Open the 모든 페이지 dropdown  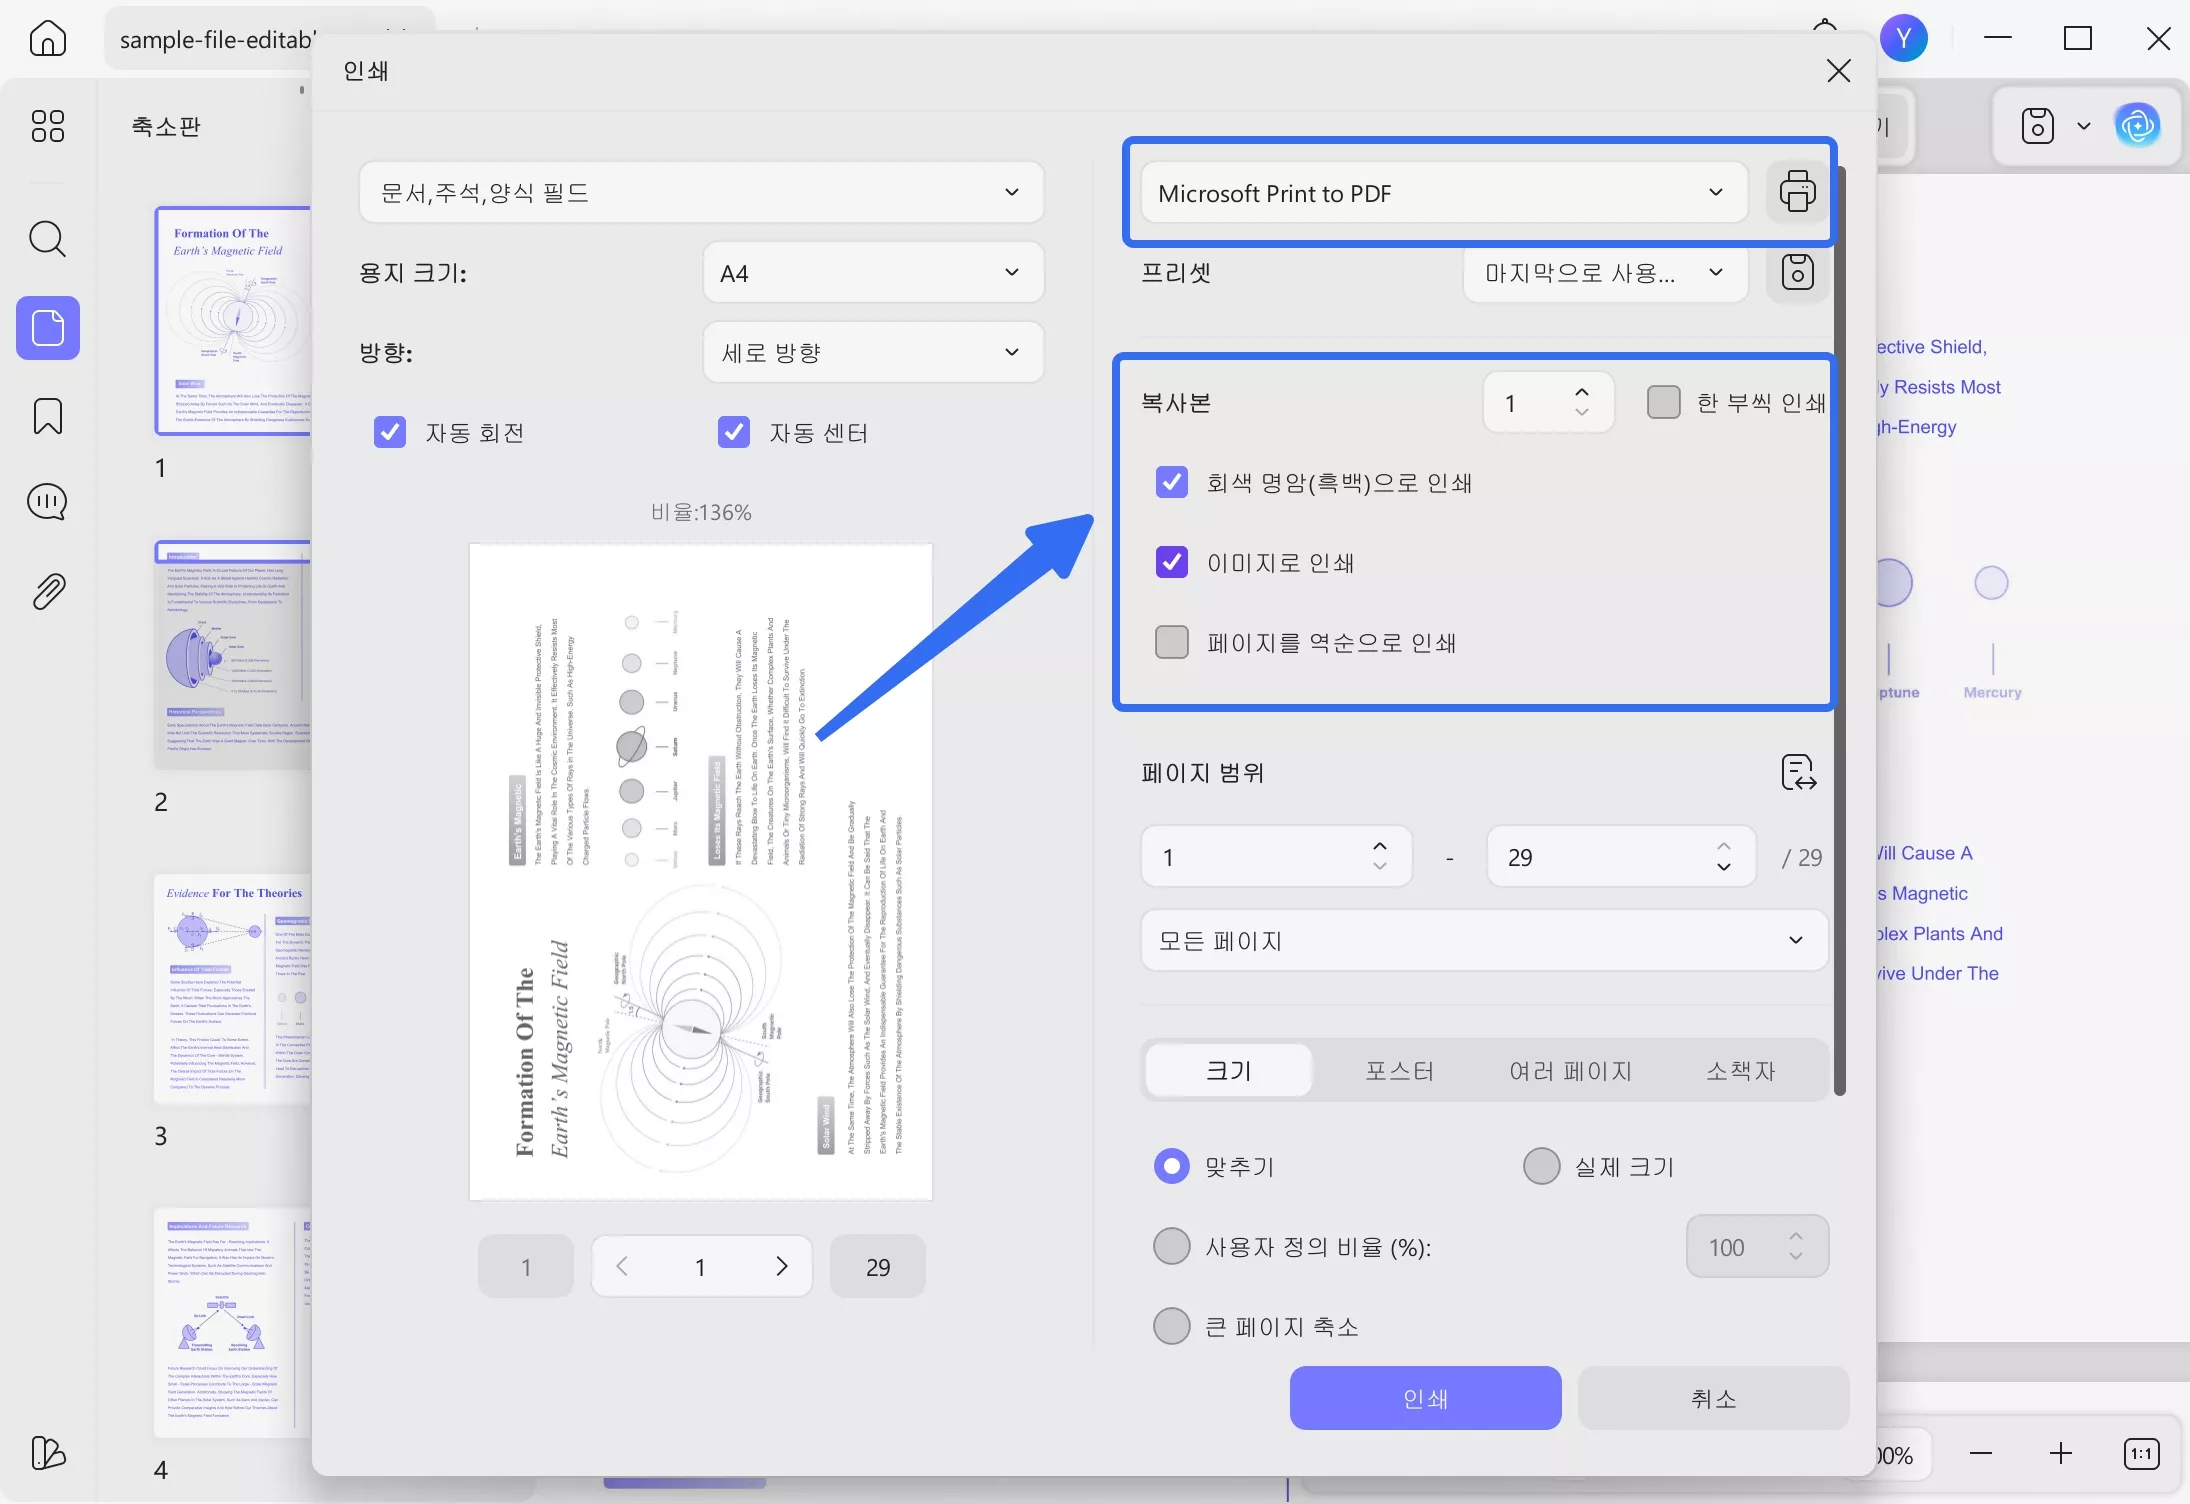pos(1483,941)
